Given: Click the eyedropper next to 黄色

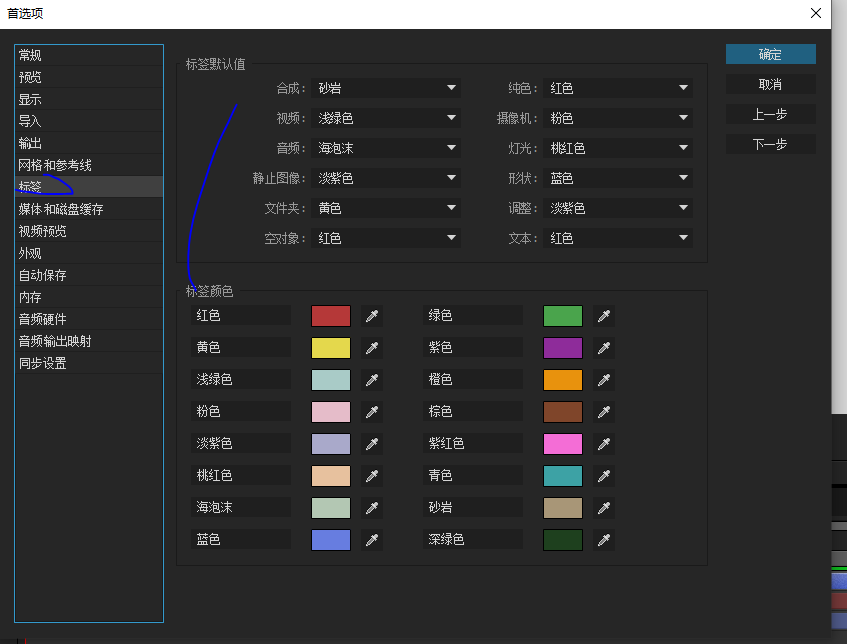Looking at the screenshot, I should (372, 347).
